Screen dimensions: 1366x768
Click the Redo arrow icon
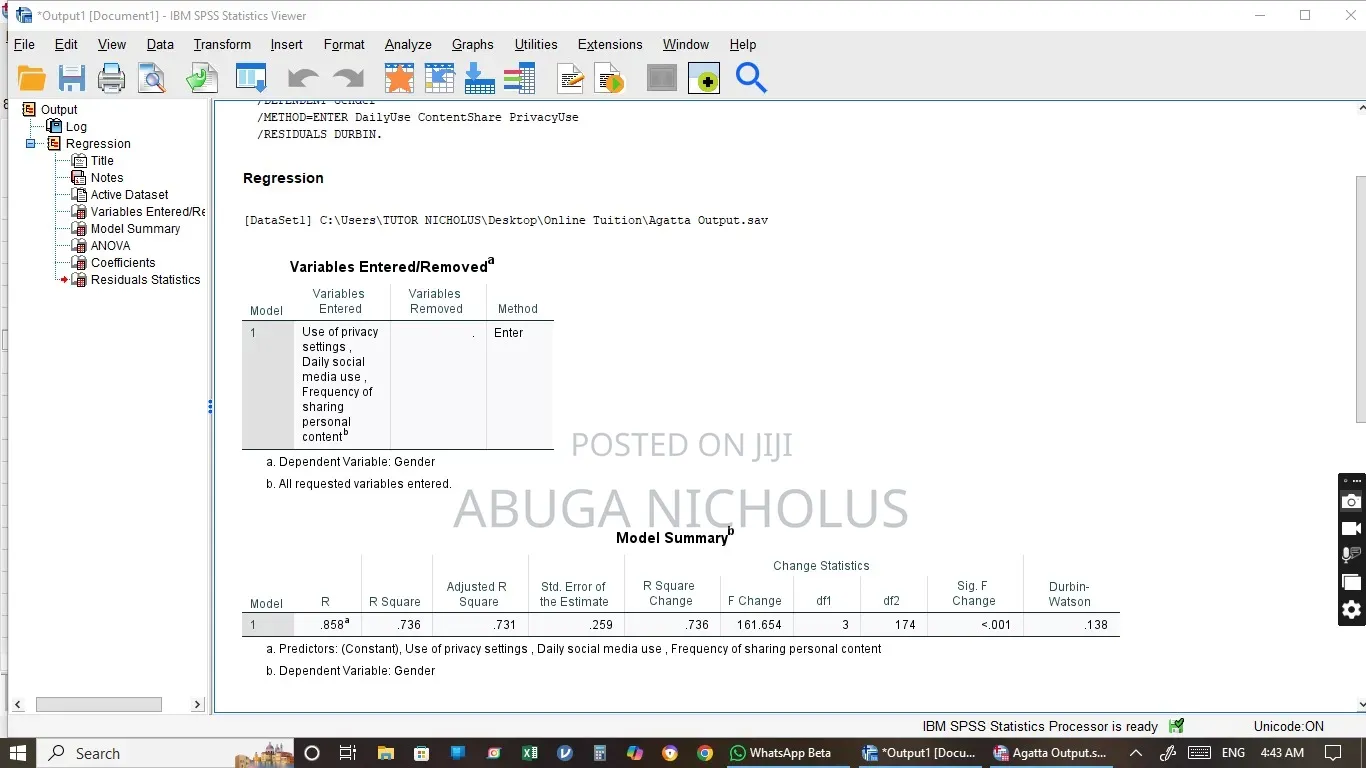point(348,78)
